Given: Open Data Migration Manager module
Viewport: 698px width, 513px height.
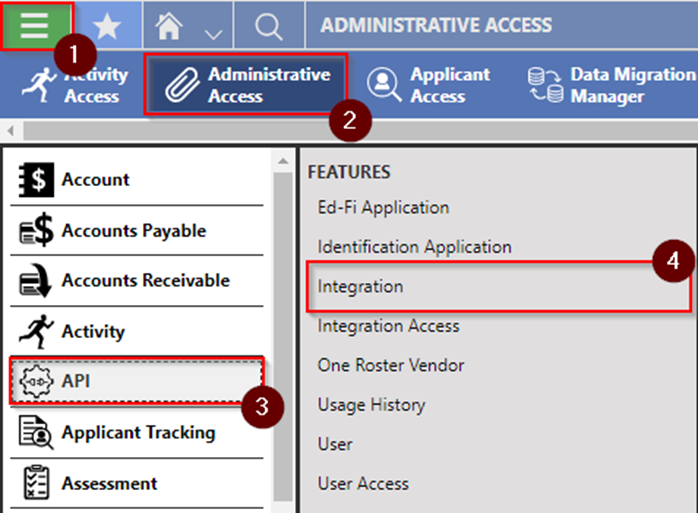Looking at the screenshot, I should (611, 85).
